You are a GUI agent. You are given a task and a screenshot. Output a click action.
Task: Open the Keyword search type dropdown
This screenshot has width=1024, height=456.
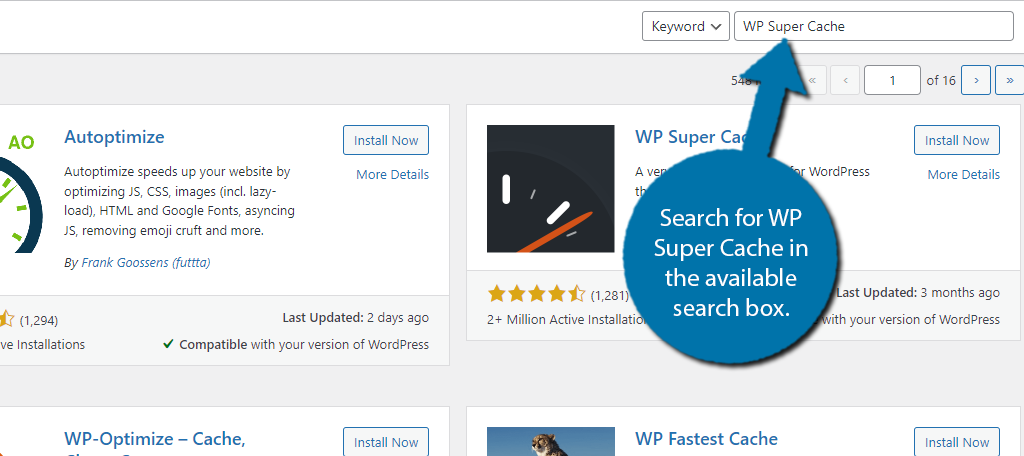(686, 26)
